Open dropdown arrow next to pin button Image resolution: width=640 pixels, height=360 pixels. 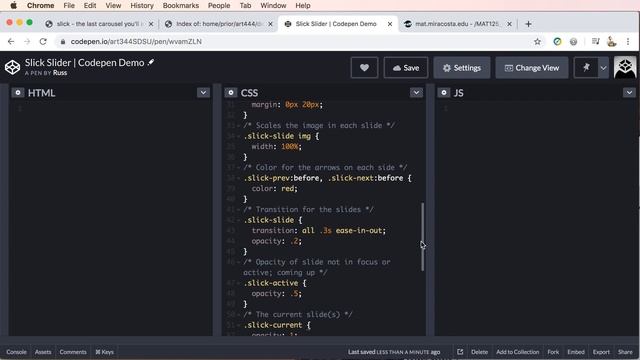pyautogui.click(x=603, y=68)
